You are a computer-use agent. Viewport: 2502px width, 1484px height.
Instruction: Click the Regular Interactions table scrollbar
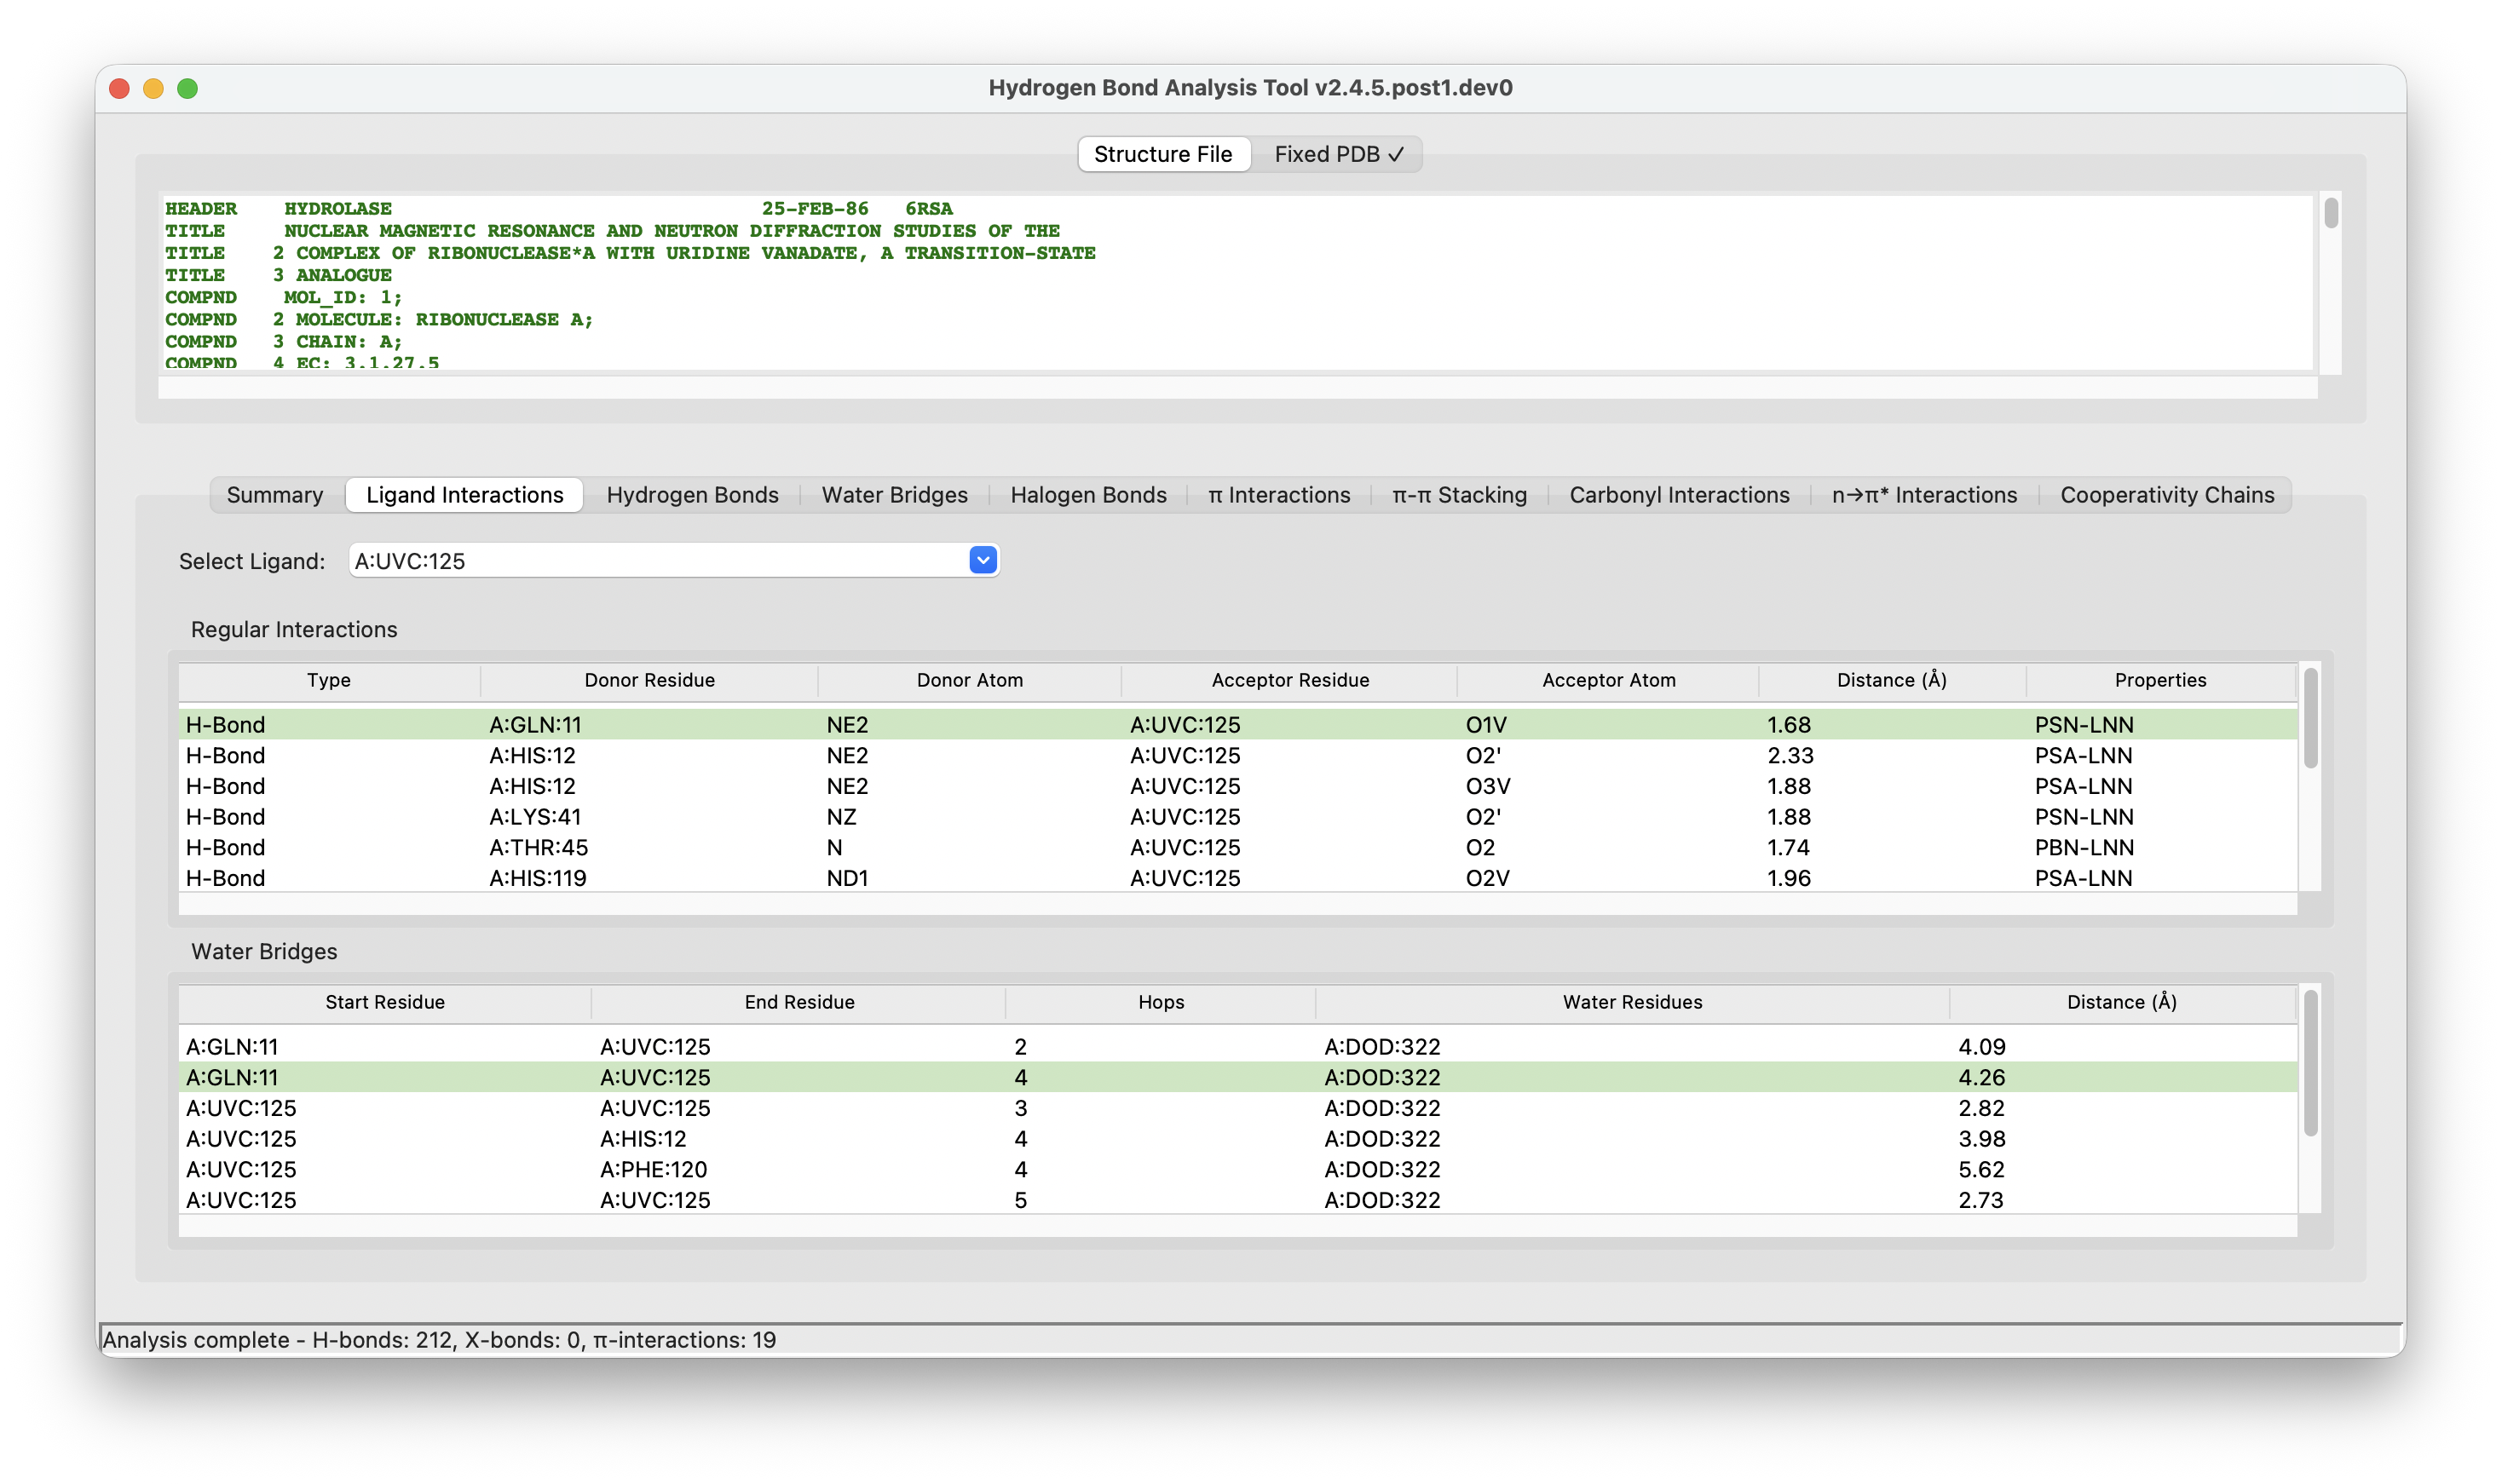[x=2310, y=718]
